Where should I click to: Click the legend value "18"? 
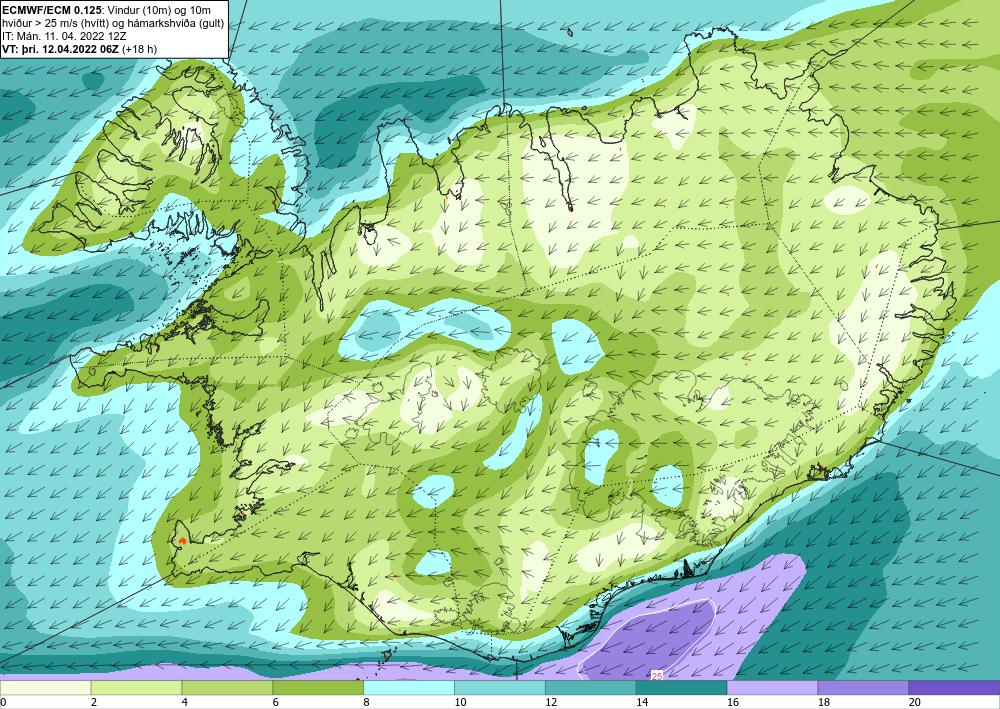point(824,703)
